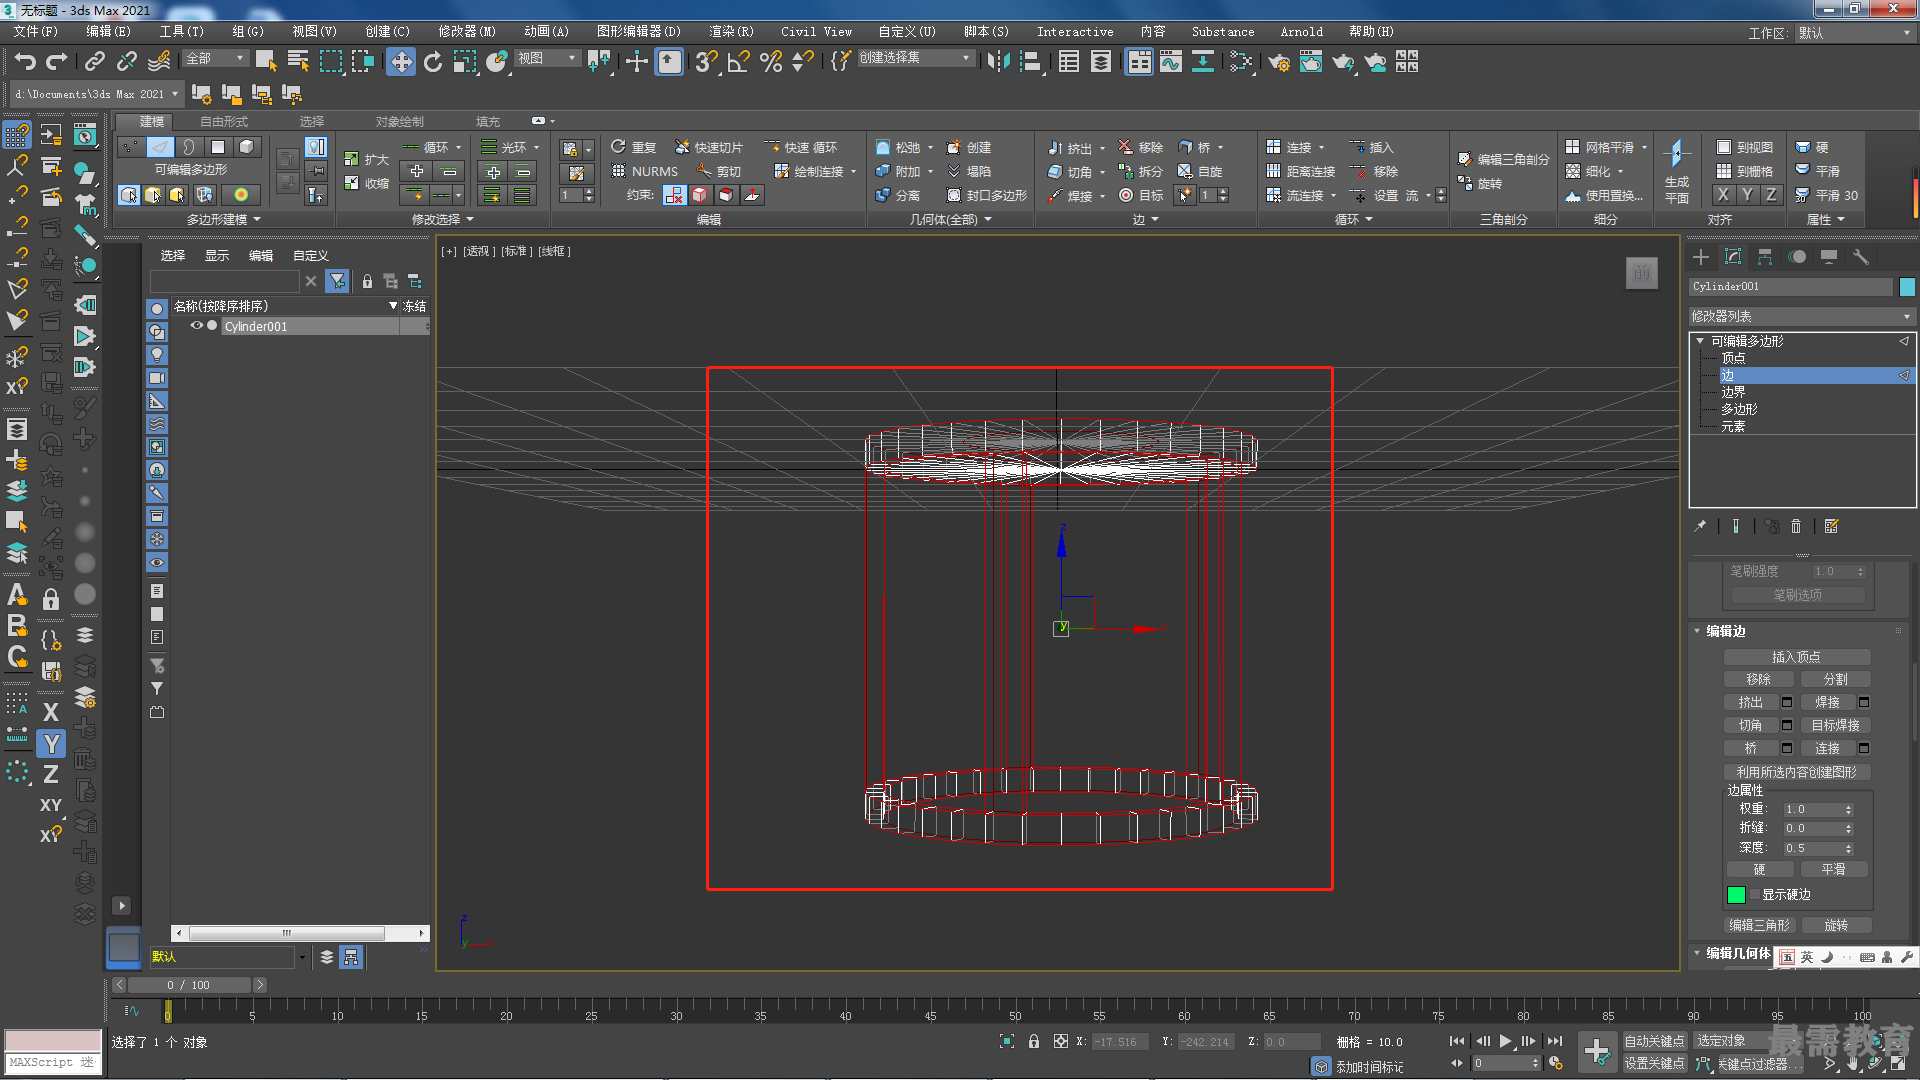Click the 目标焊接 button
This screenshot has height=1080, width=1920.
(x=1835, y=725)
